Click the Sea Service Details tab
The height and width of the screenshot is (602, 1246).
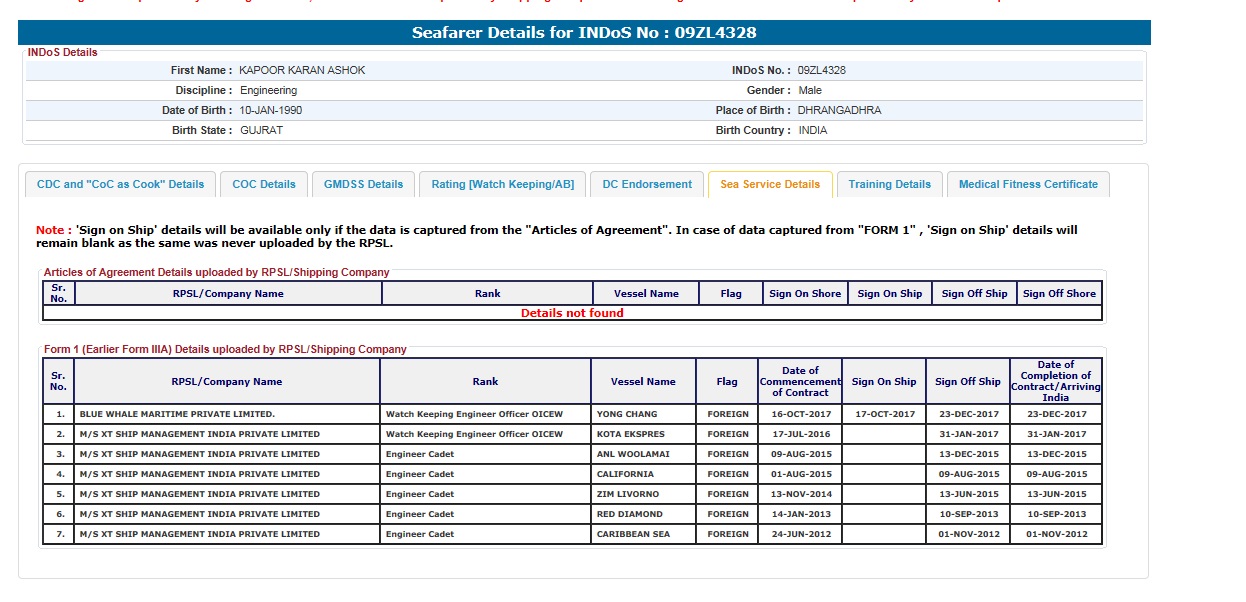tap(770, 184)
